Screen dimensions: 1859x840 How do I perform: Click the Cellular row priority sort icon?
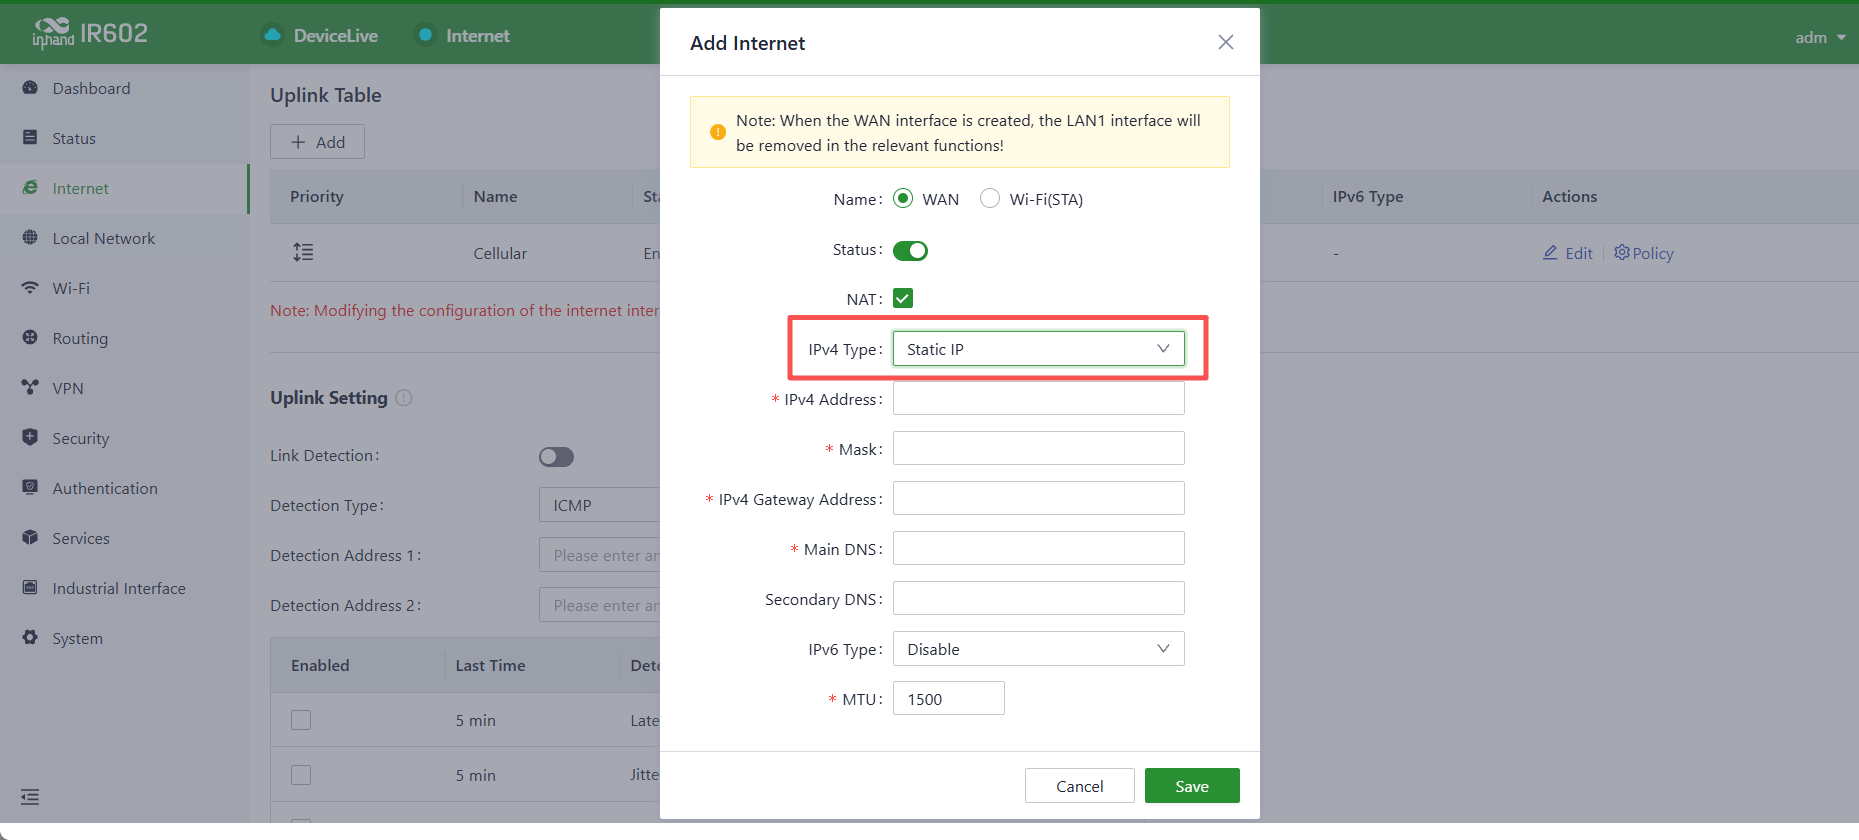click(x=303, y=252)
